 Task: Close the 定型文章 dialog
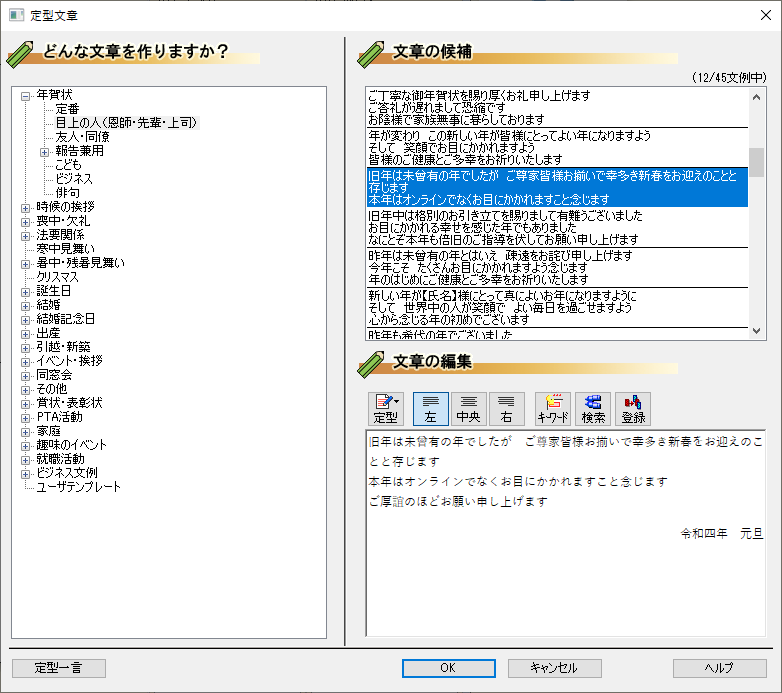click(x=766, y=15)
